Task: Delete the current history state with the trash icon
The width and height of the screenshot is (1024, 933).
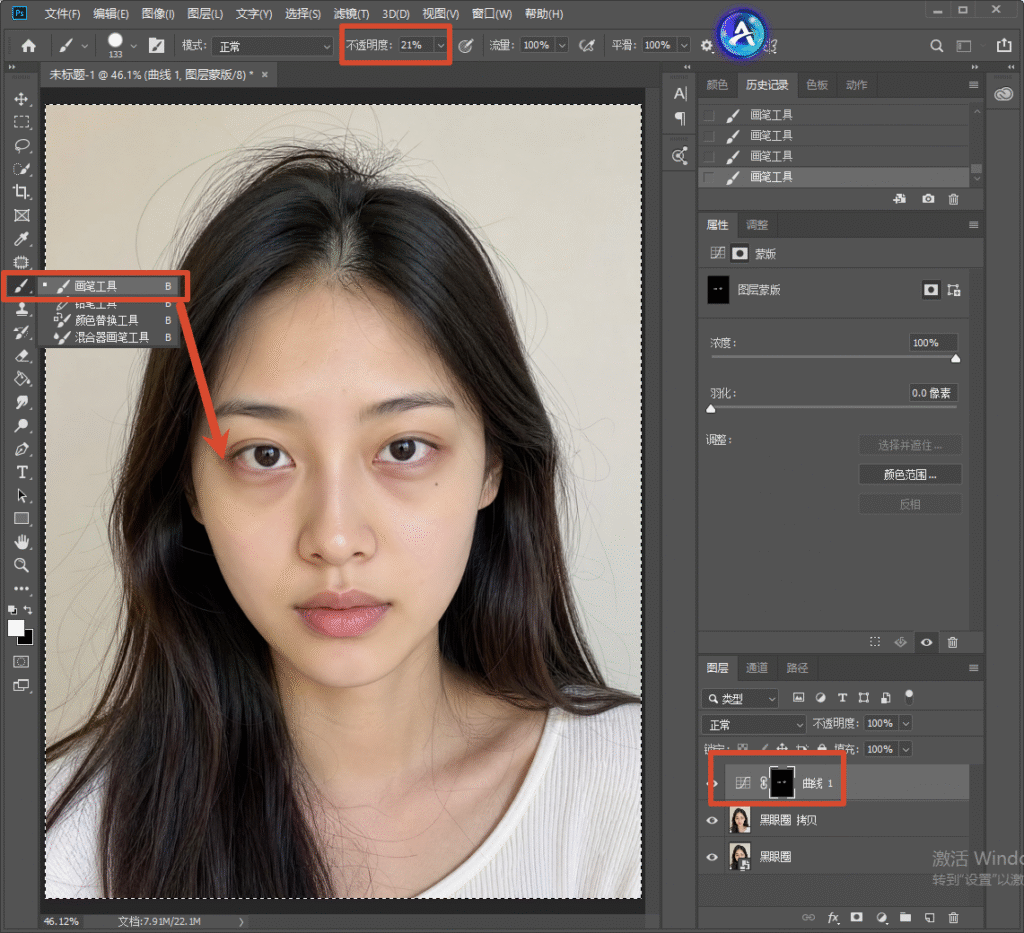Action: pos(953,199)
